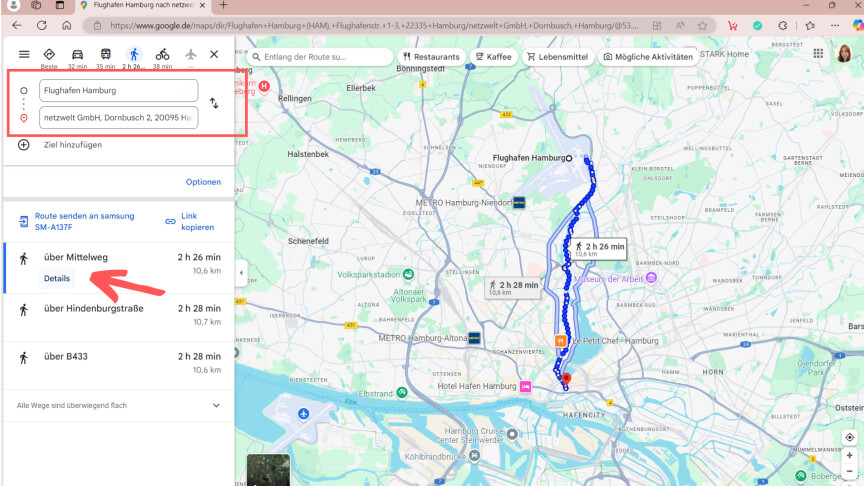Select the flight travel mode
The width and height of the screenshot is (864, 486).
[x=191, y=54]
